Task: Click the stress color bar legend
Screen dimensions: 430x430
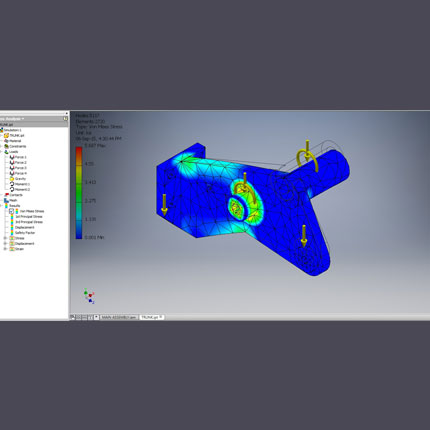Action: click(79, 193)
